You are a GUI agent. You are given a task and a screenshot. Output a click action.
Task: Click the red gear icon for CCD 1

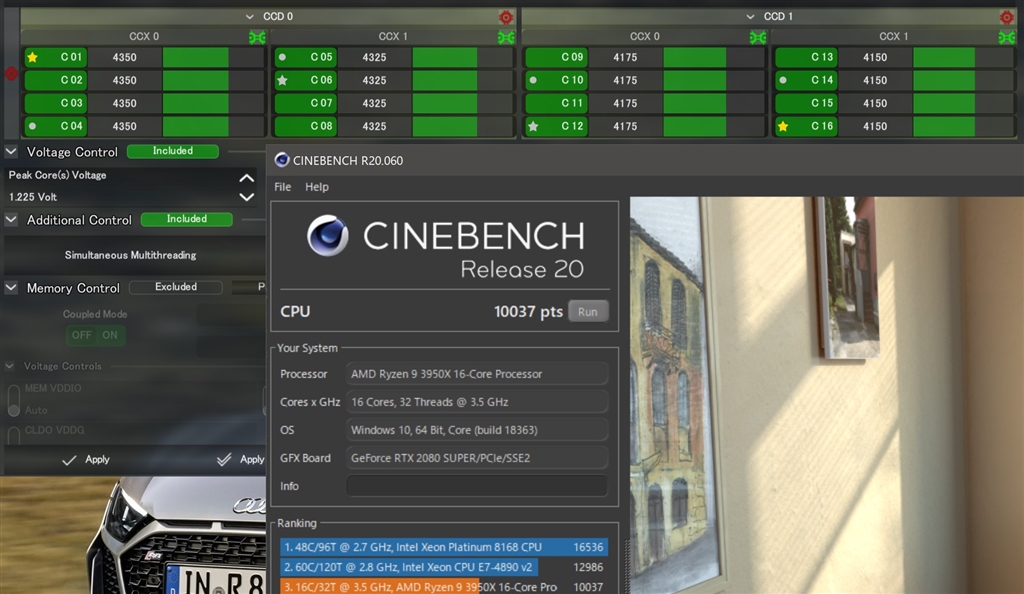click(x=1006, y=17)
